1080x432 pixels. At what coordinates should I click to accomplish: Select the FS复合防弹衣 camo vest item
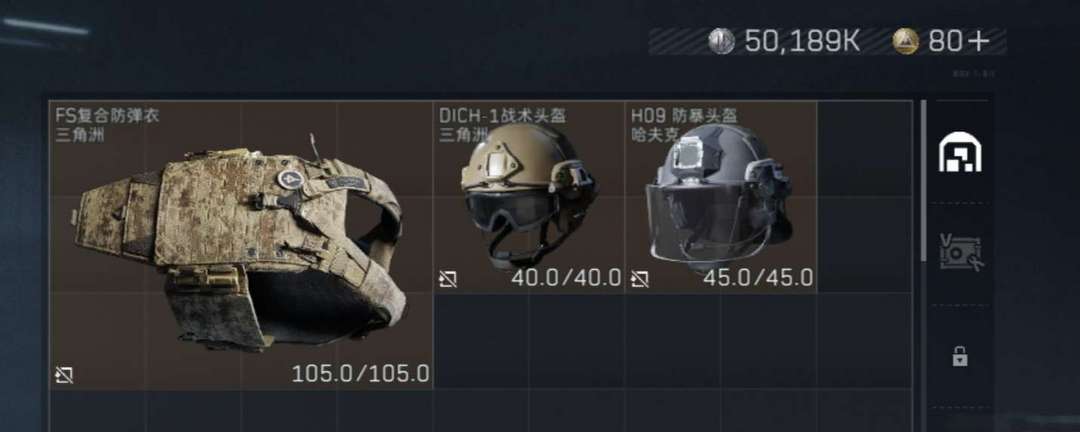(242, 245)
